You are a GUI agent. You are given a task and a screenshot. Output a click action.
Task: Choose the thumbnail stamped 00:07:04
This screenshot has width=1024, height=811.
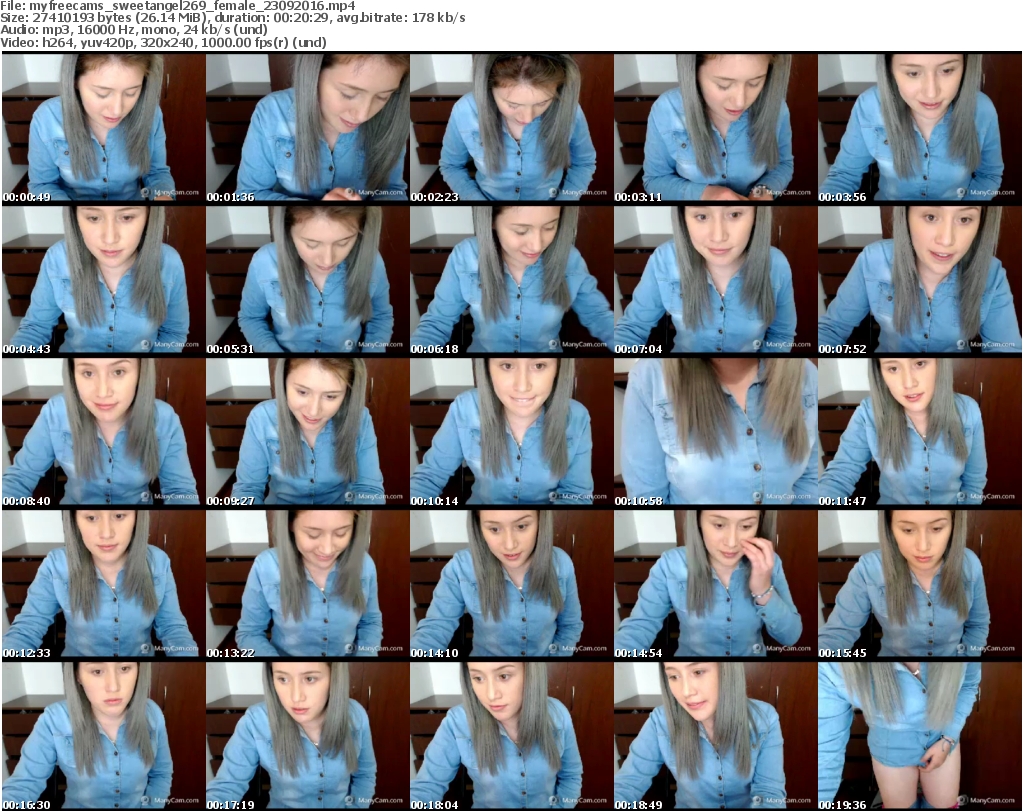[716, 280]
